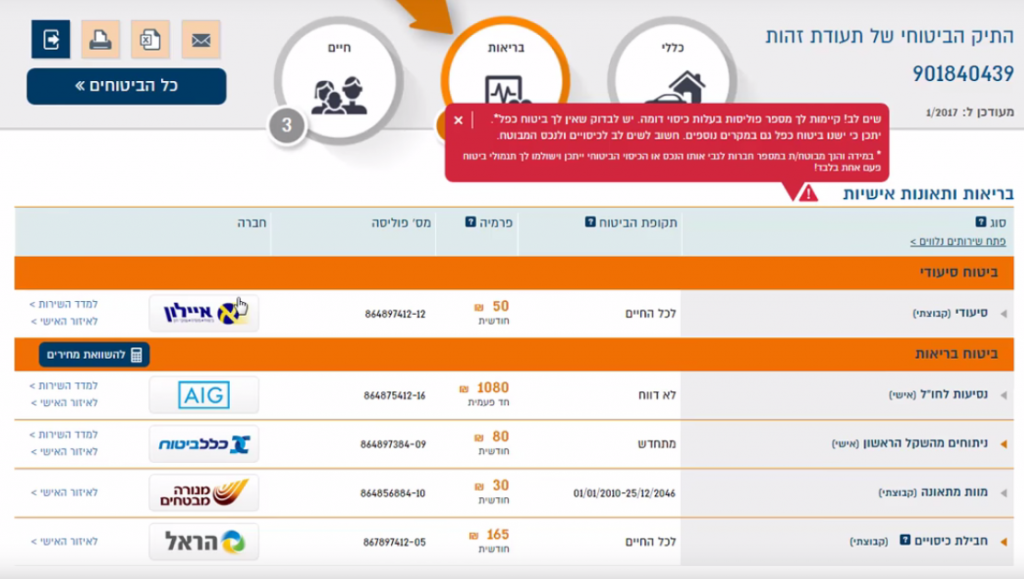Click the help icon beside פרמיה column
The width and height of the screenshot is (1024, 579).
pos(470,222)
